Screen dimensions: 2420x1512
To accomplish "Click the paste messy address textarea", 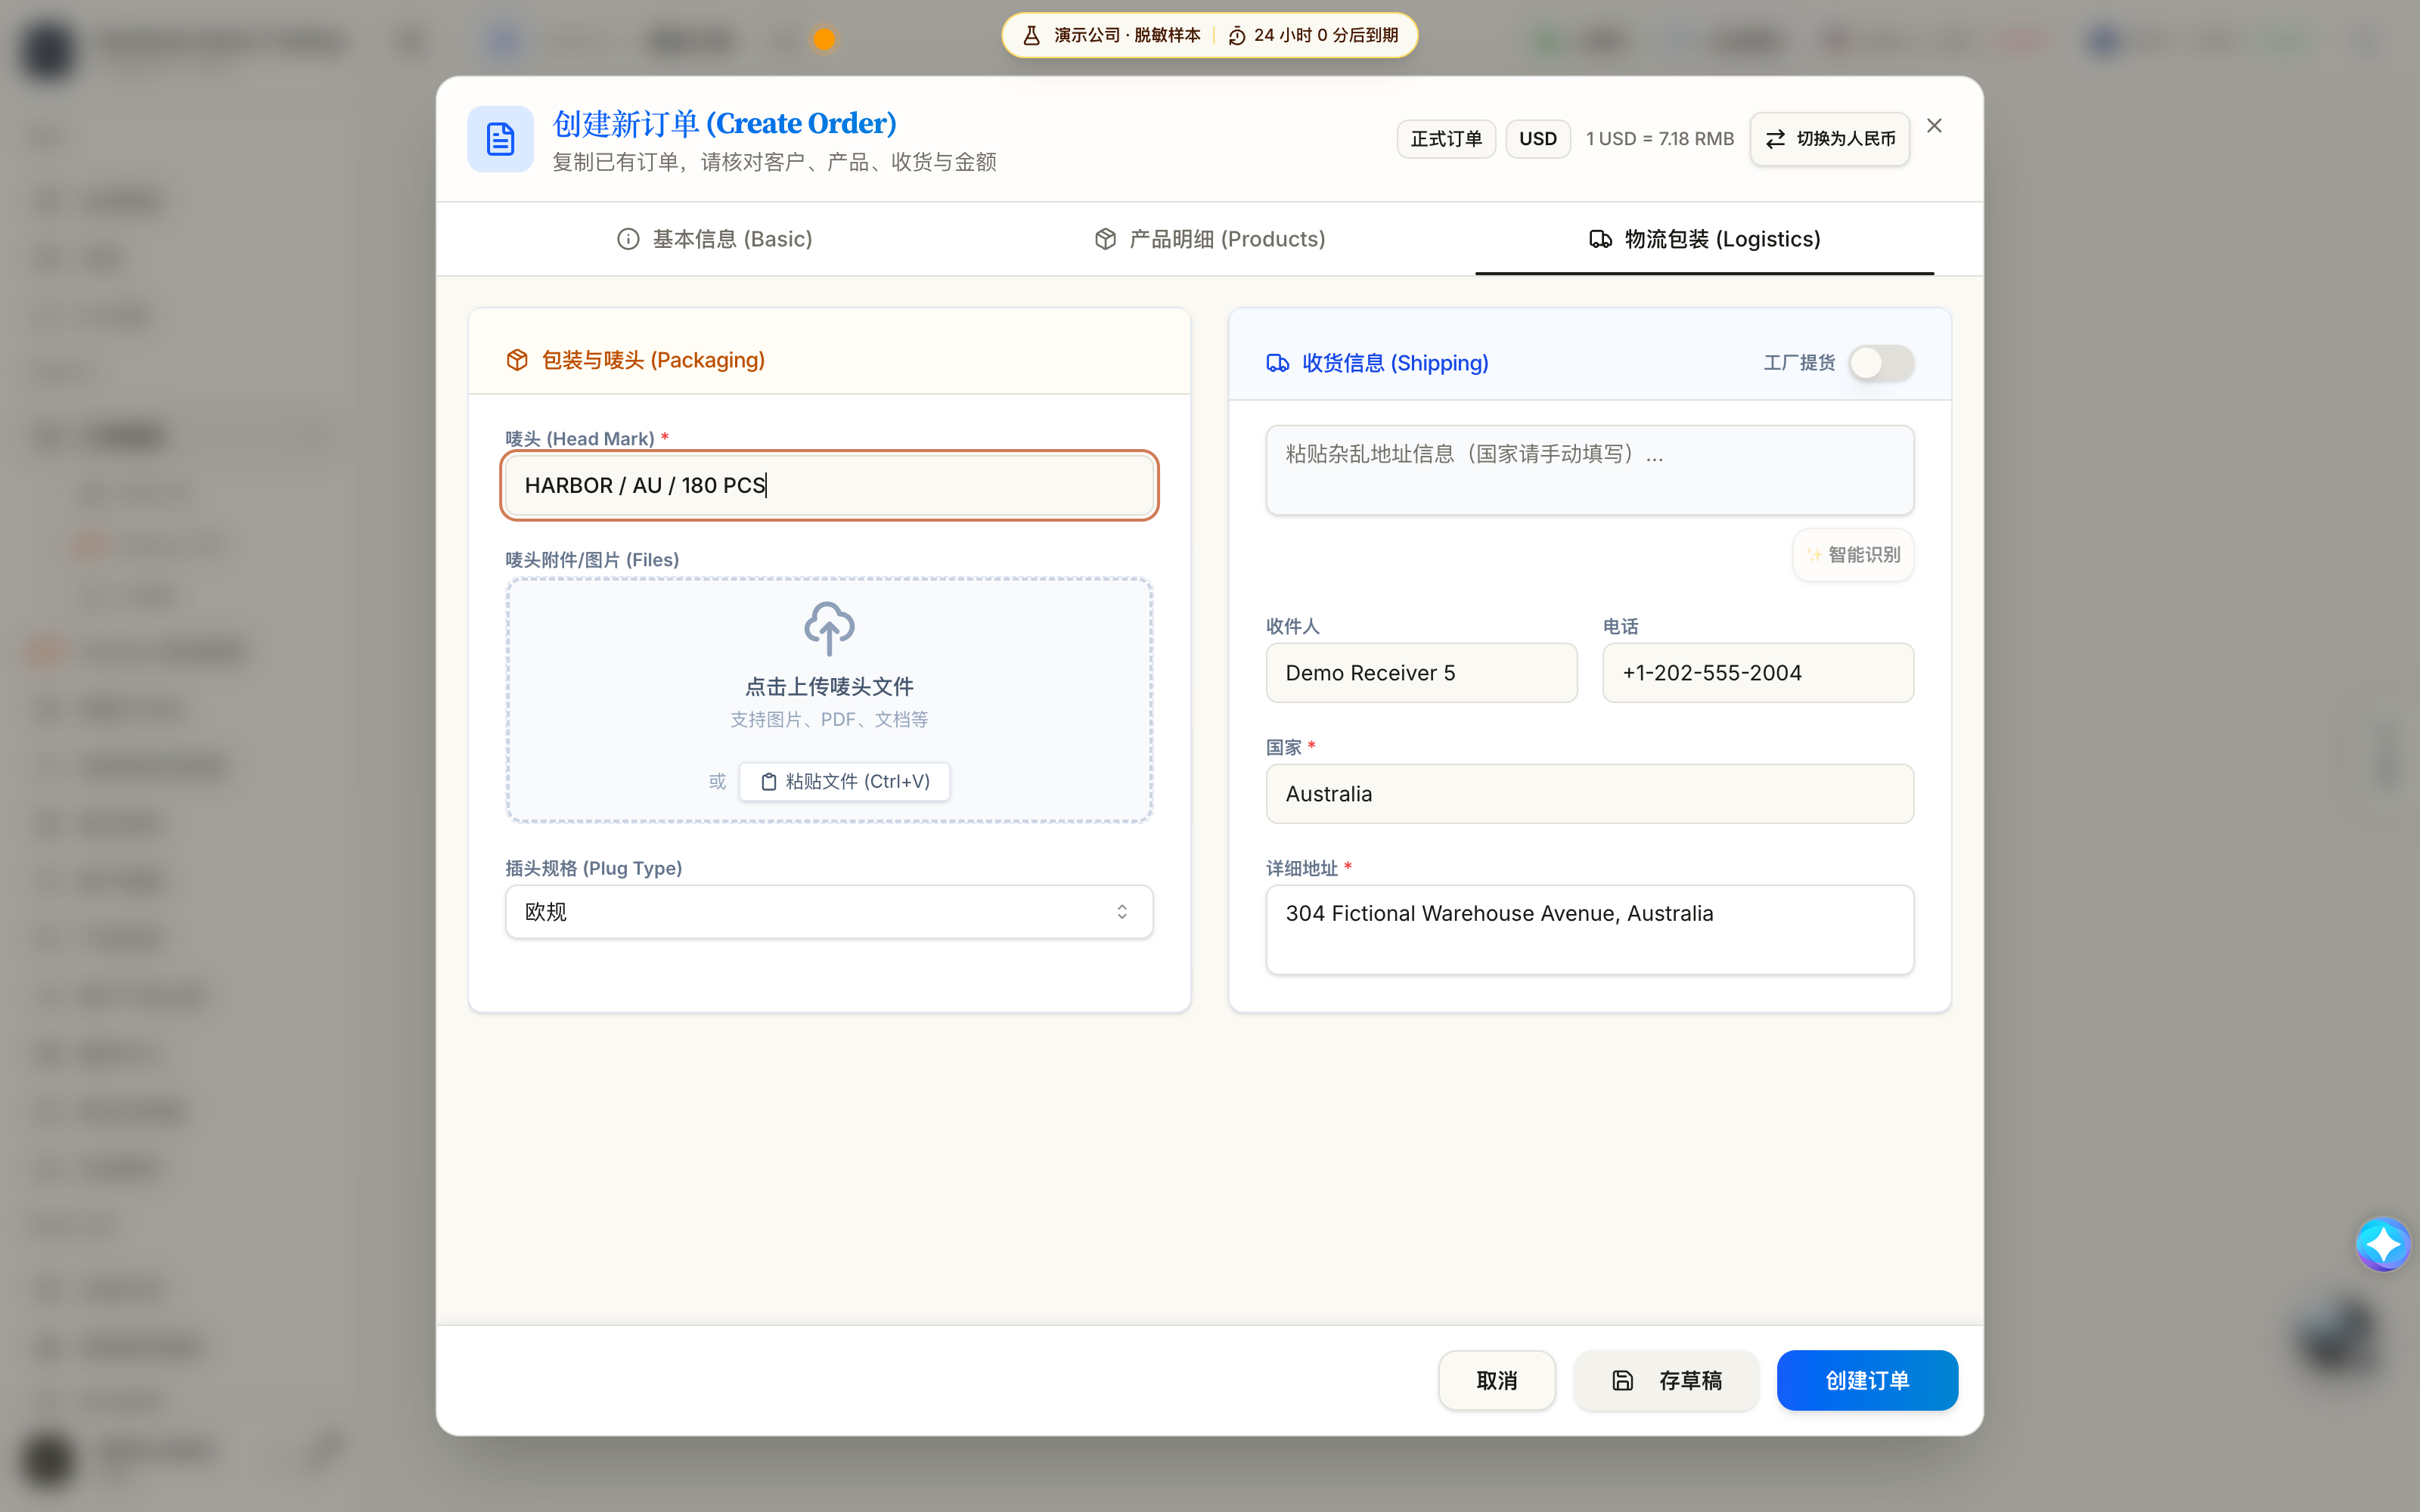I will [1589, 470].
